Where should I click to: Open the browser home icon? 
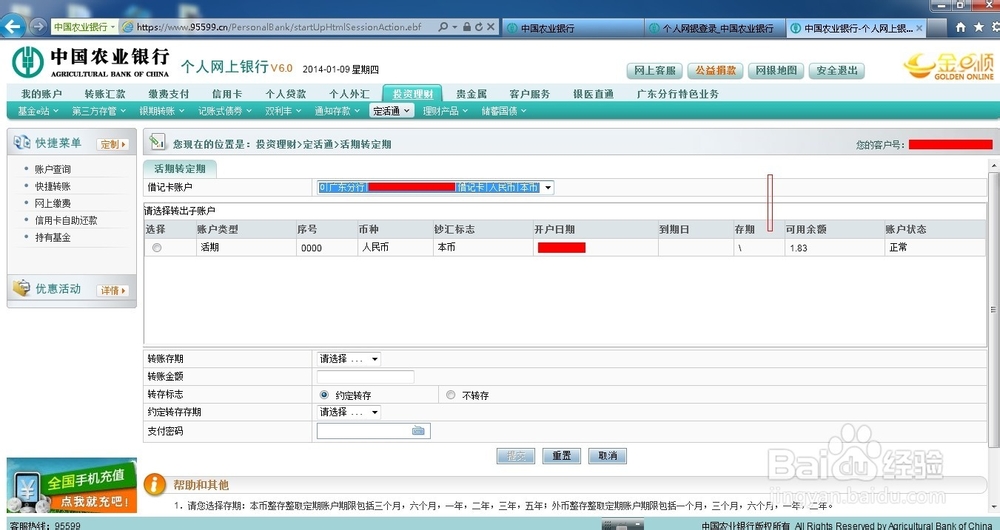point(960,27)
